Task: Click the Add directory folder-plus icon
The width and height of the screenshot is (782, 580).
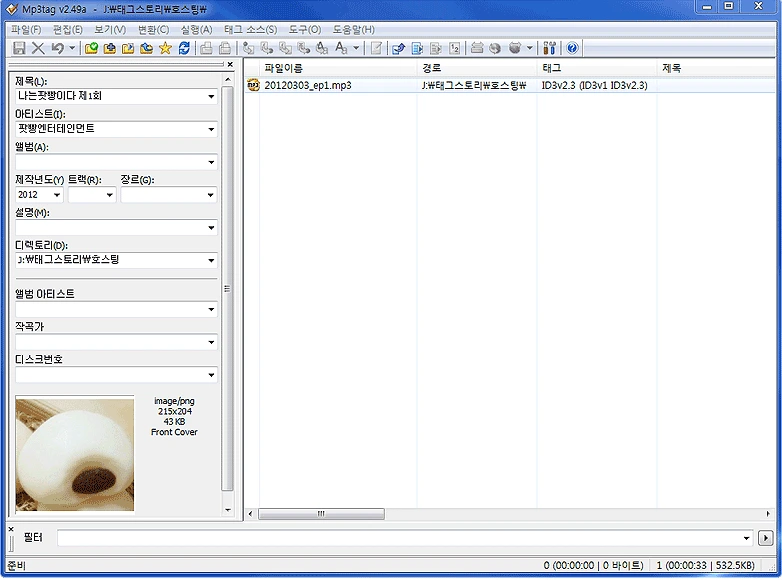Action: [x=110, y=48]
